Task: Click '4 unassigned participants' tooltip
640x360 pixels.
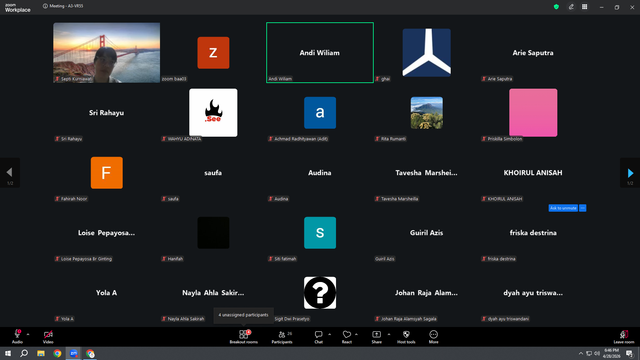Action: click(x=243, y=315)
